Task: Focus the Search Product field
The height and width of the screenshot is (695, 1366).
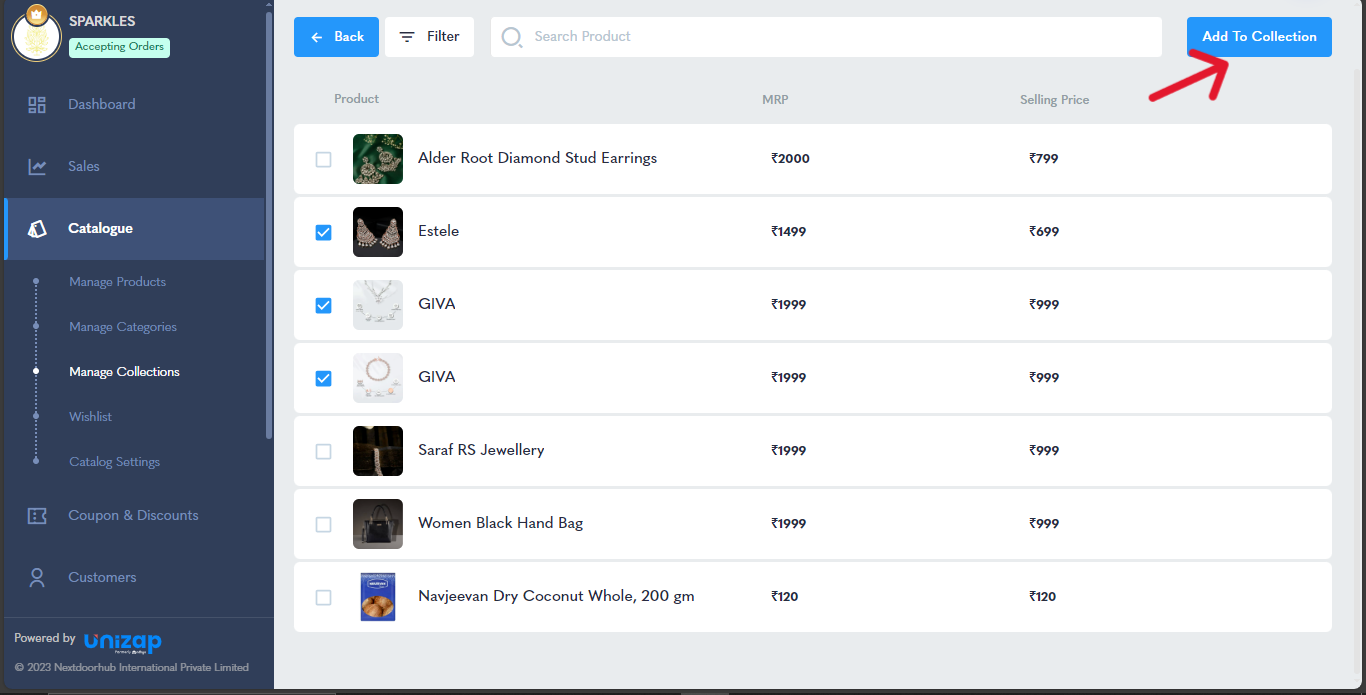Action: 826,37
